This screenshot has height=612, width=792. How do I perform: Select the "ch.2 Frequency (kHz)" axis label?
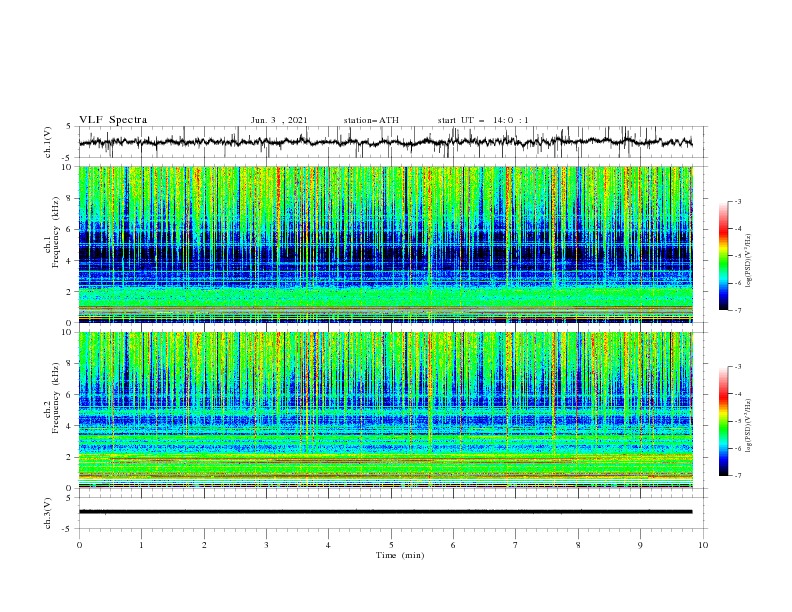pyautogui.click(x=52, y=398)
